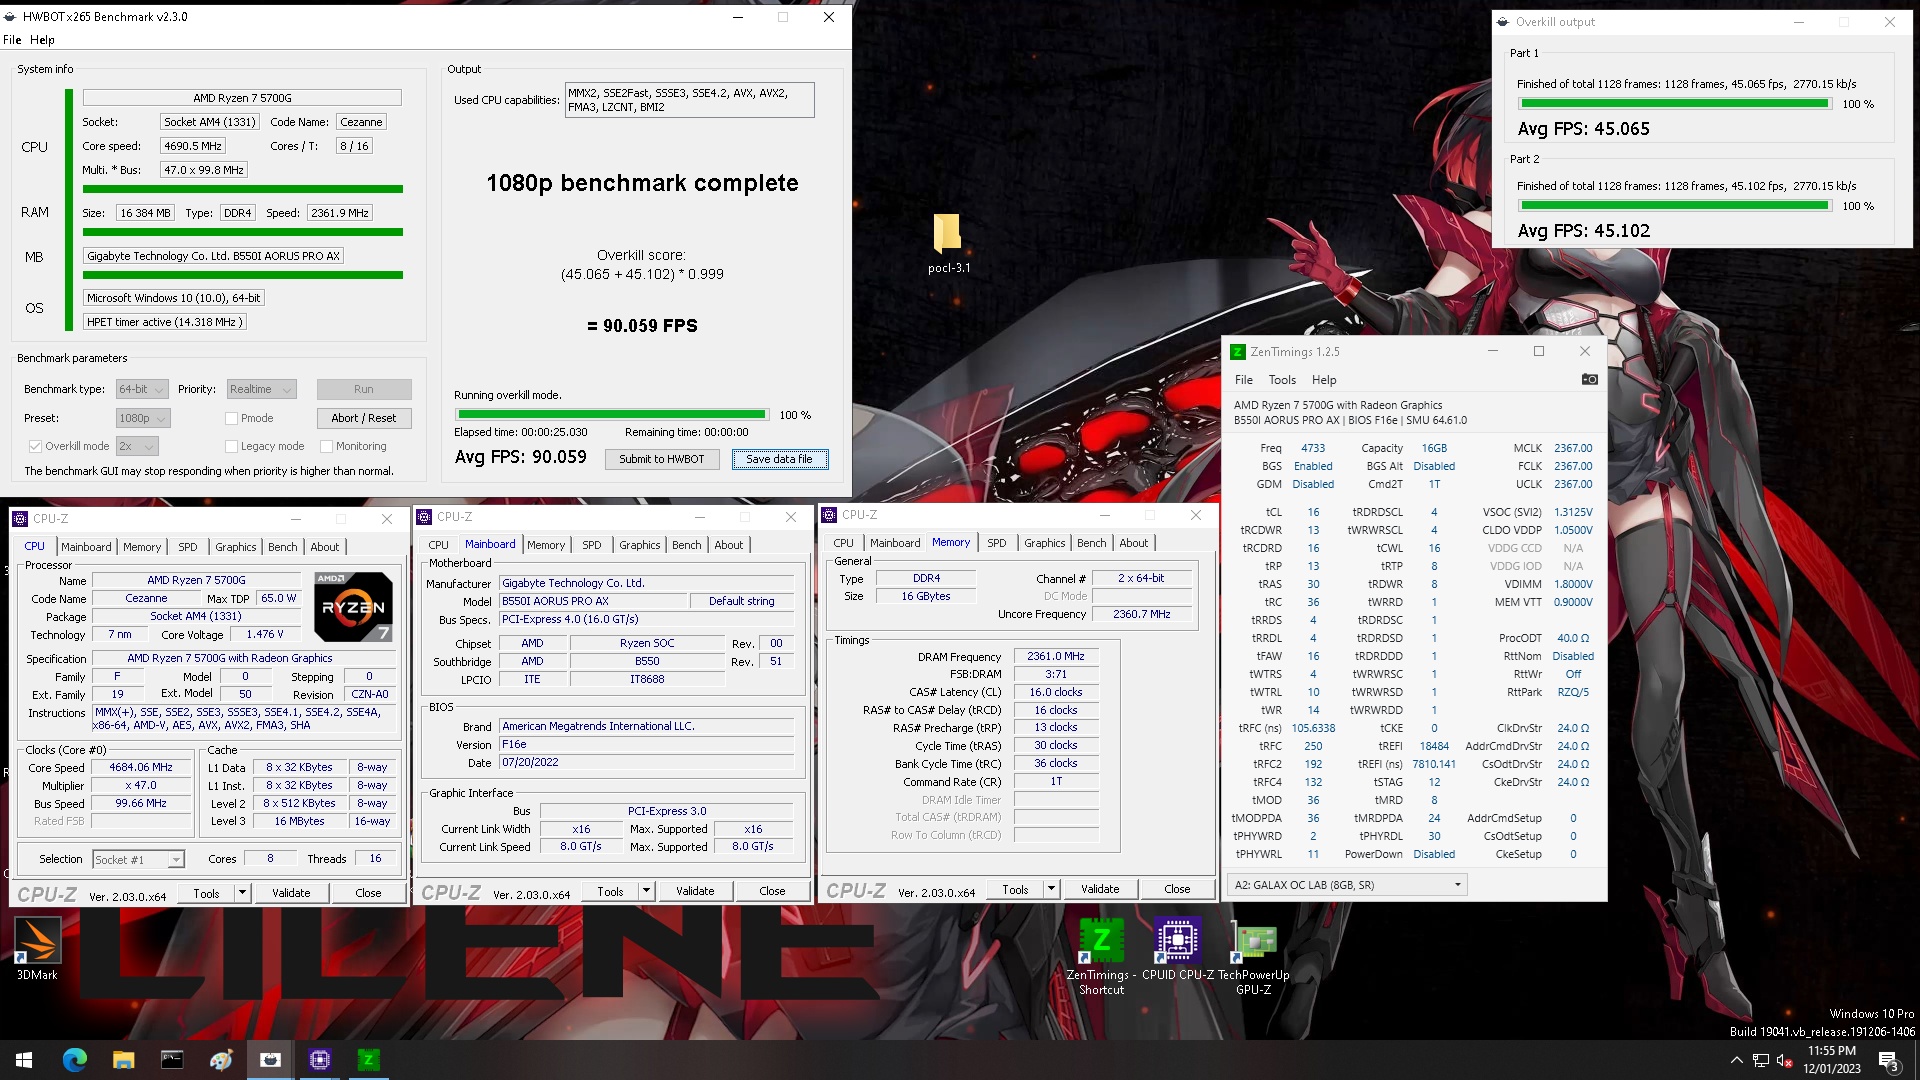
Task: Open File menu in HWBOT x265 Benchmark
Action: (12, 40)
